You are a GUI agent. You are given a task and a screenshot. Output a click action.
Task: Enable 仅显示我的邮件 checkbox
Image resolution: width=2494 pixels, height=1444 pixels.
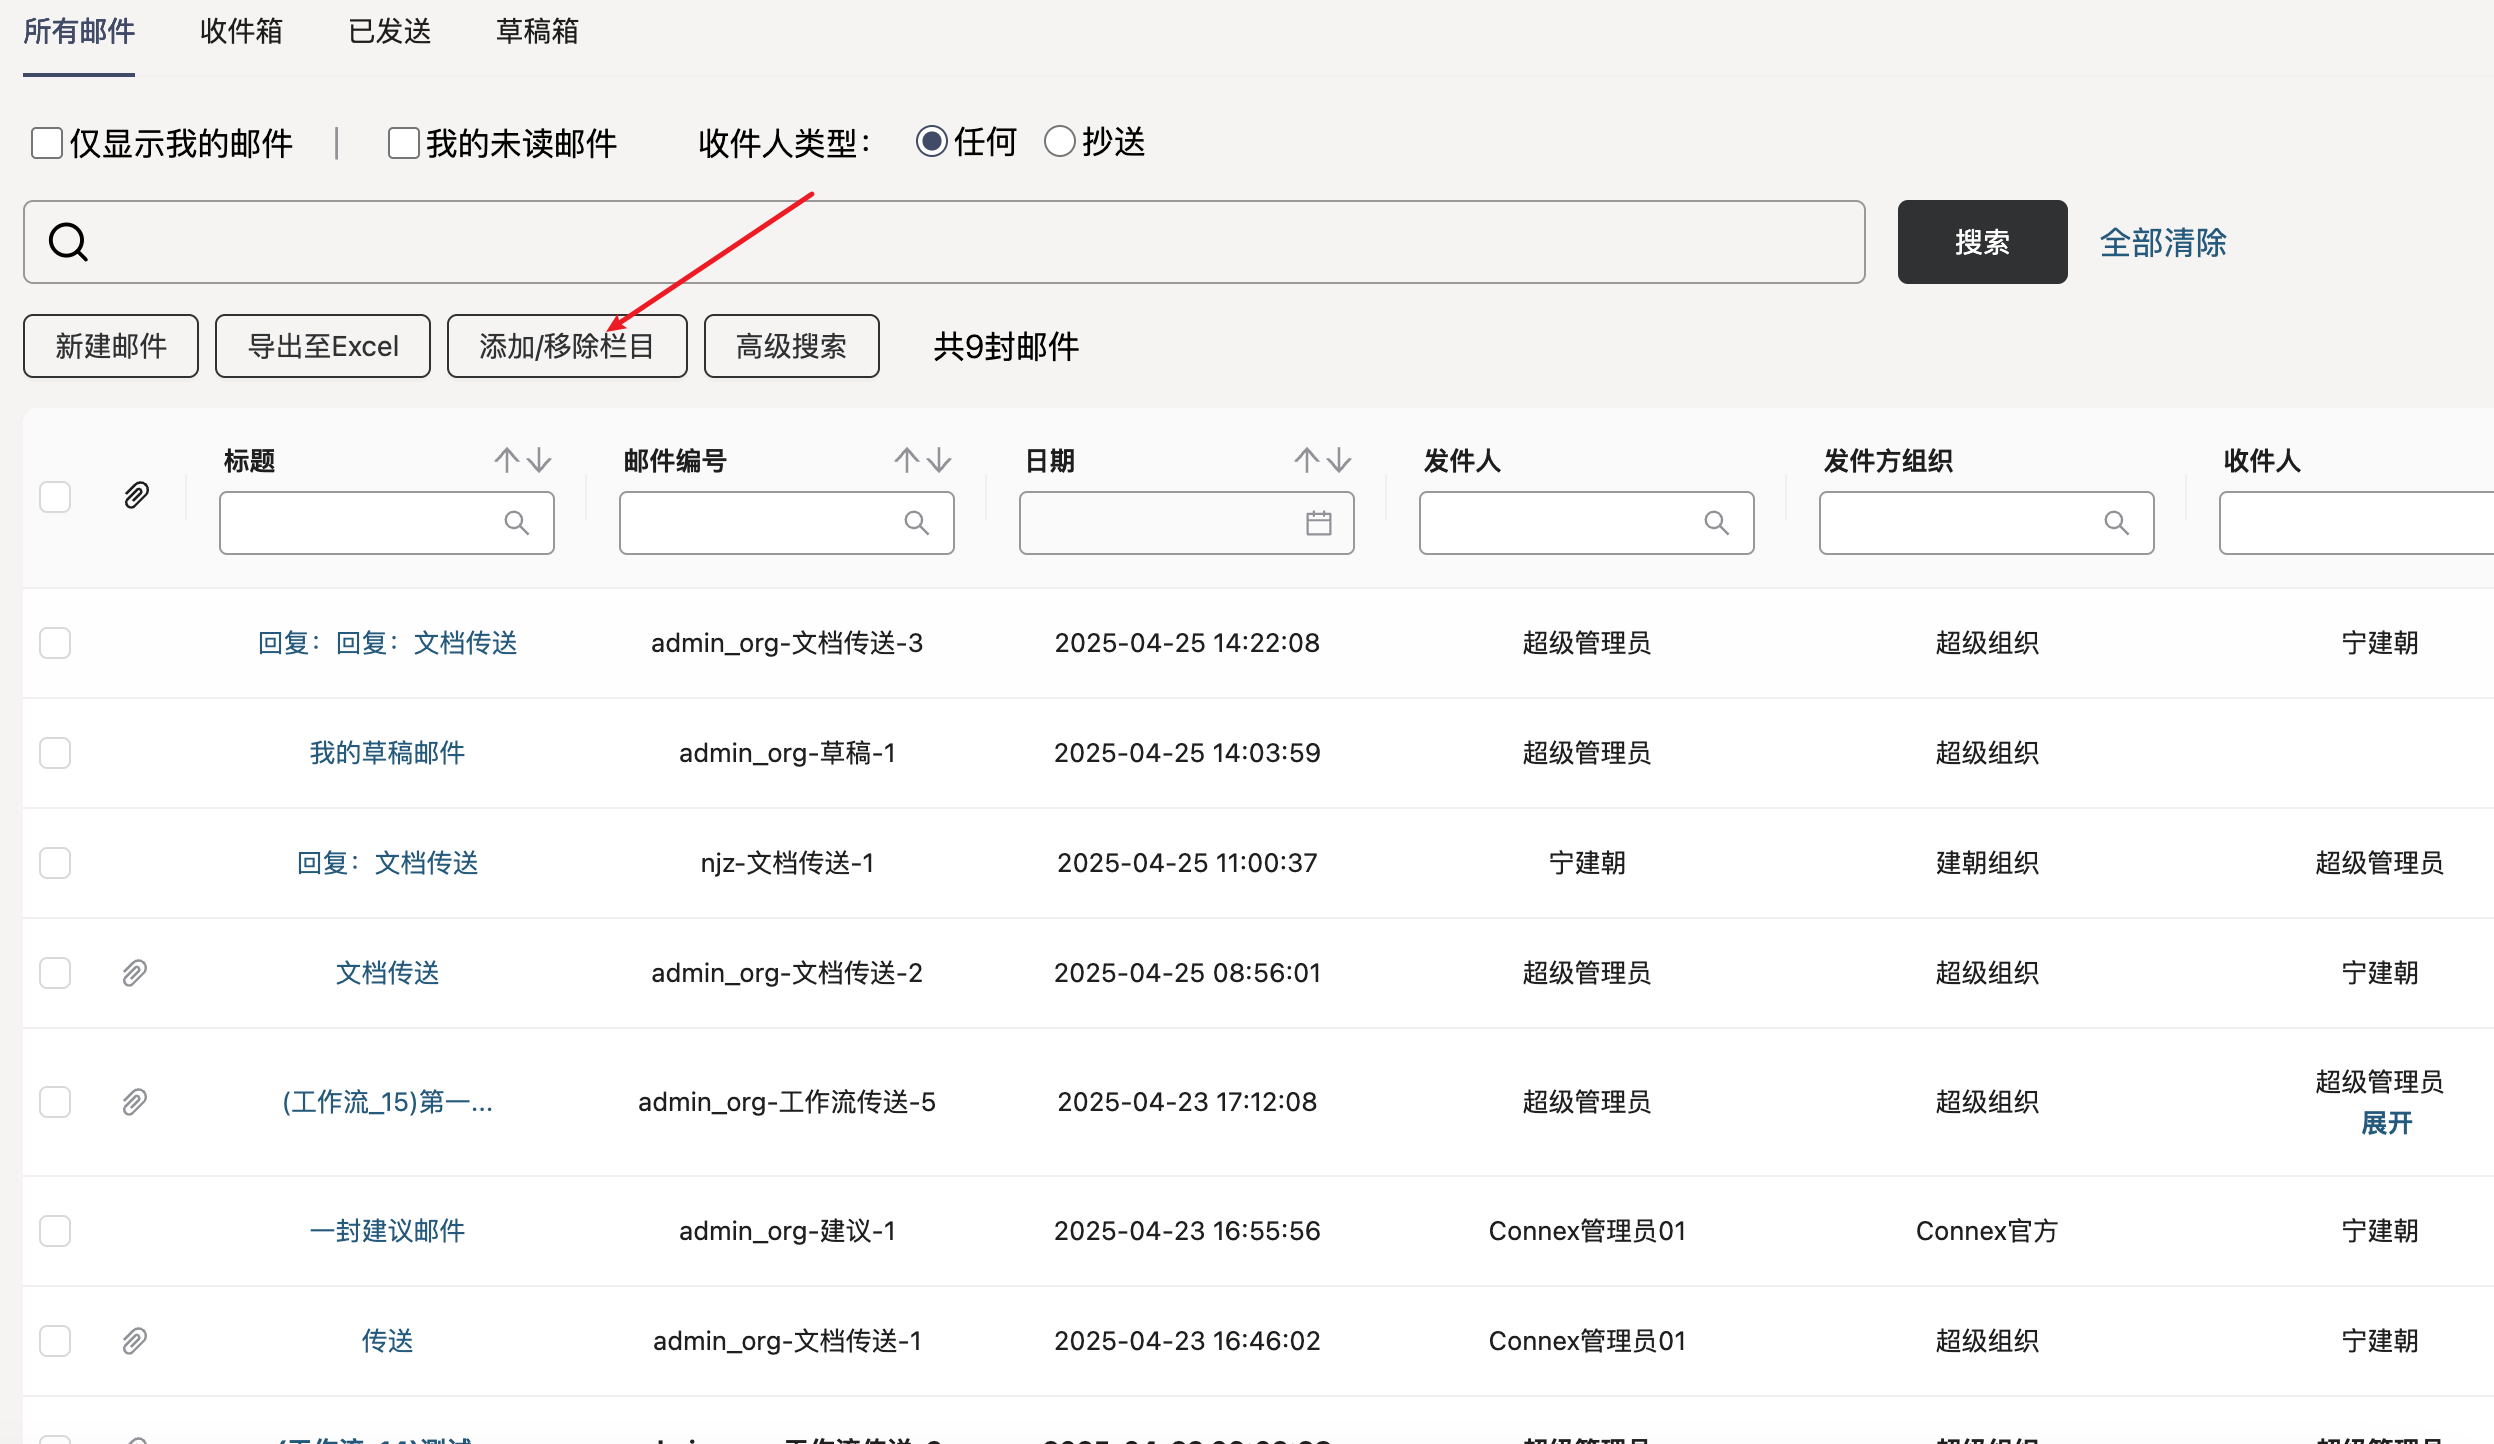[x=47, y=143]
